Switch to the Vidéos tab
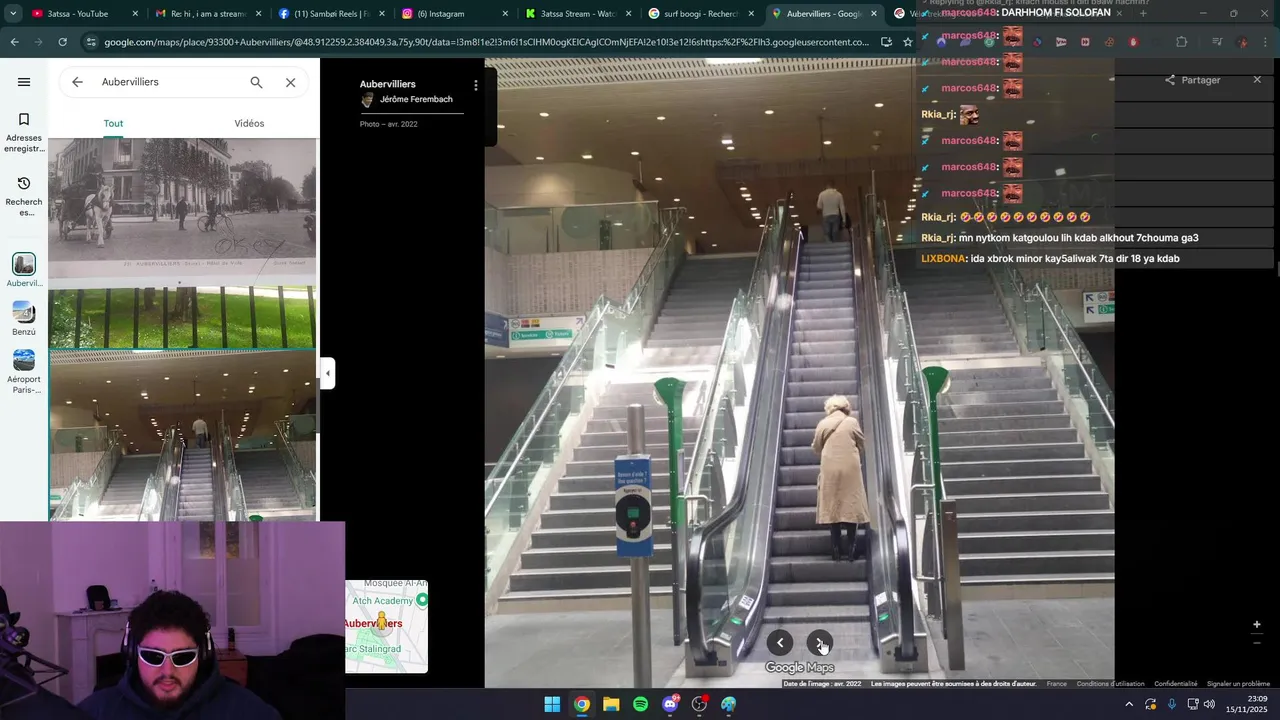This screenshot has width=1280, height=720. click(x=250, y=124)
